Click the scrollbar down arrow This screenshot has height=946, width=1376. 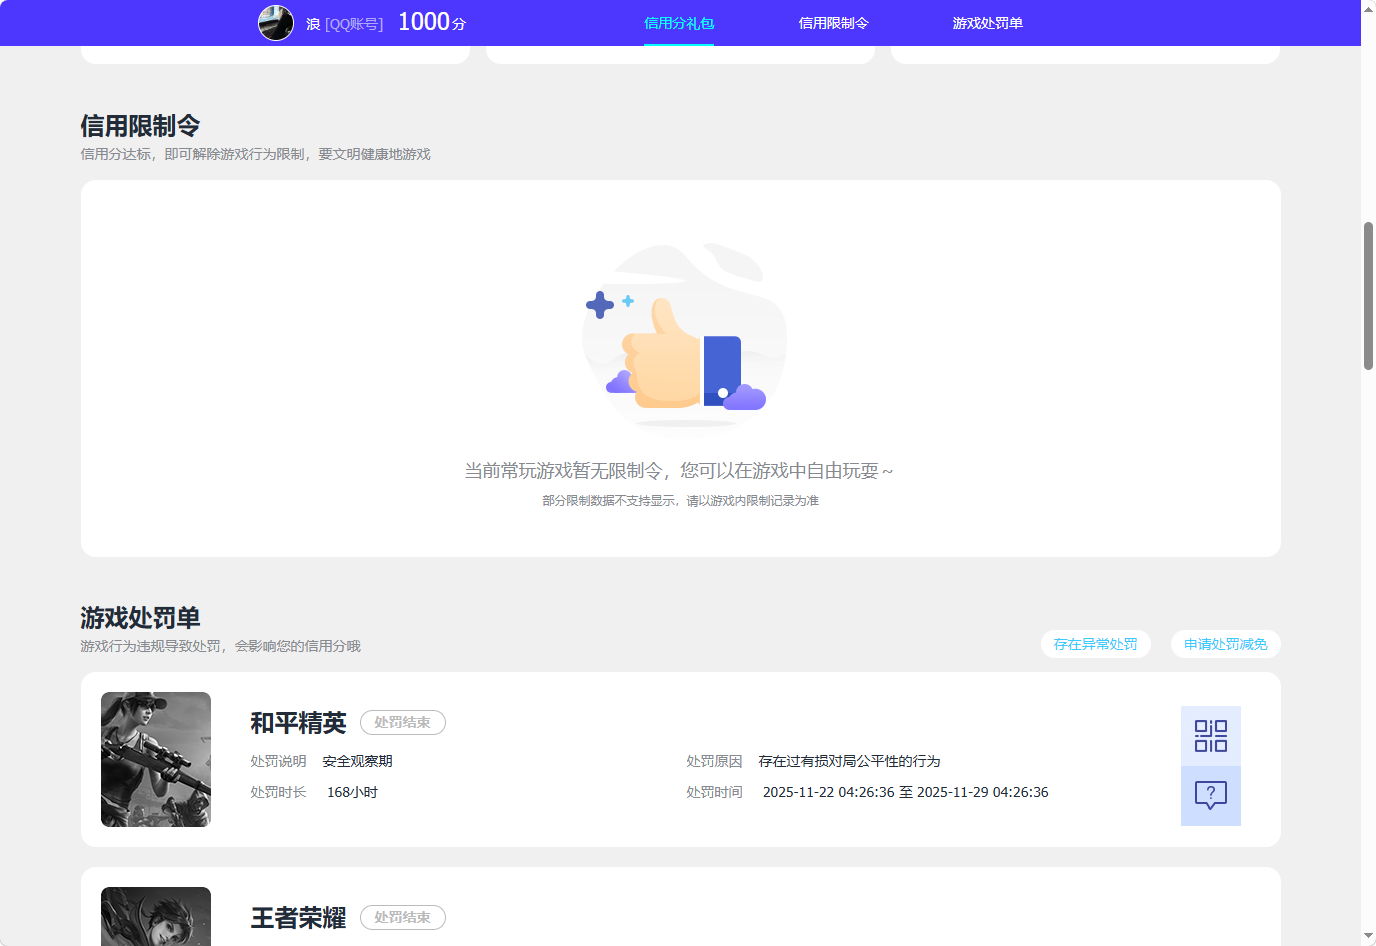(x=1368, y=937)
